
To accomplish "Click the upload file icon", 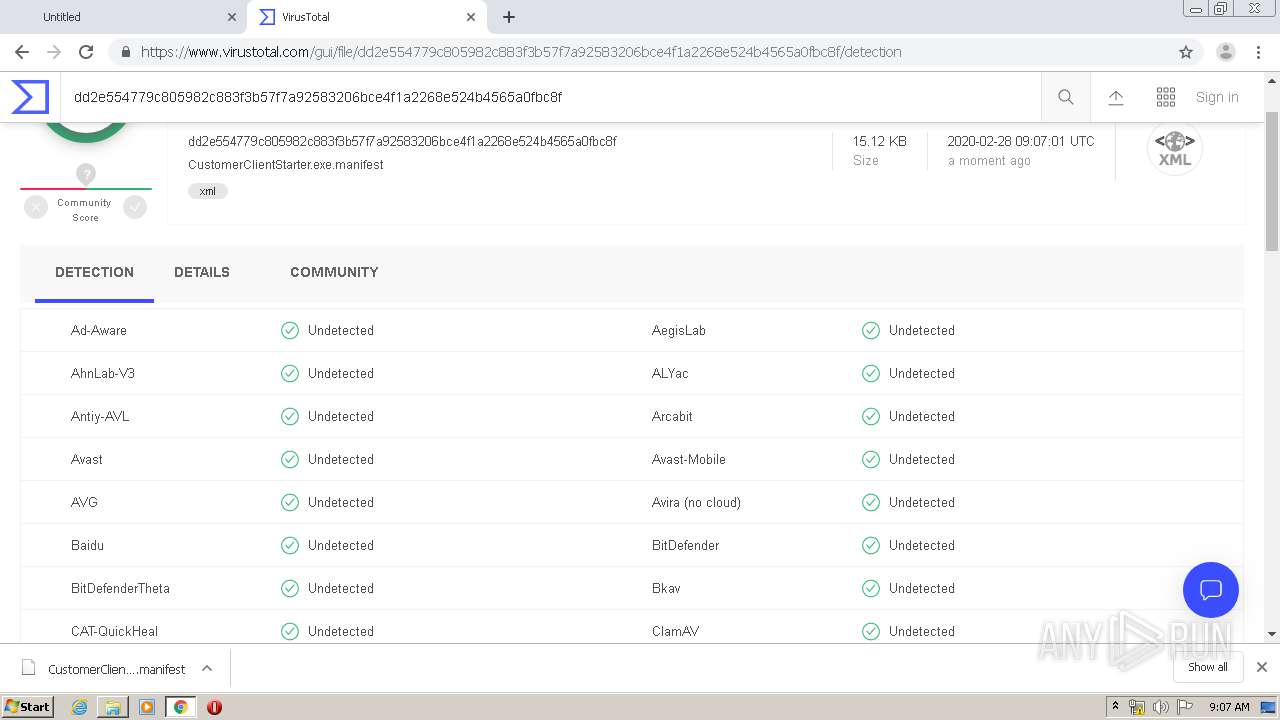I will click(1116, 97).
